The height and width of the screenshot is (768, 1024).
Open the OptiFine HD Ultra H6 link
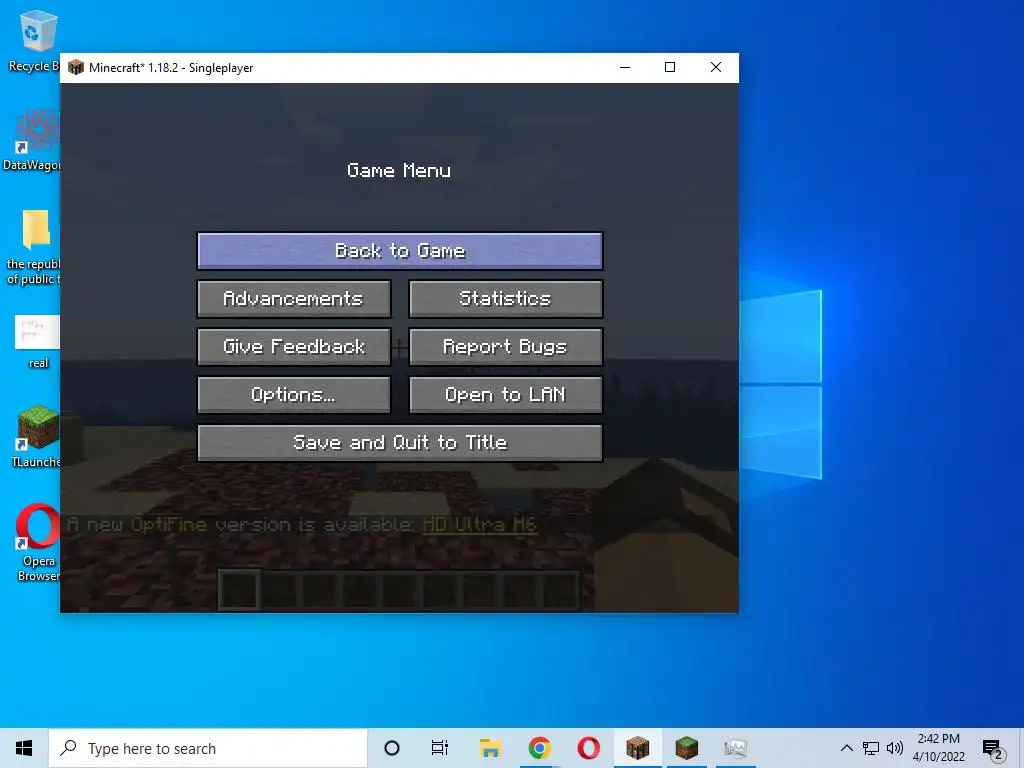pyautogui.click(x=480, y=524)
